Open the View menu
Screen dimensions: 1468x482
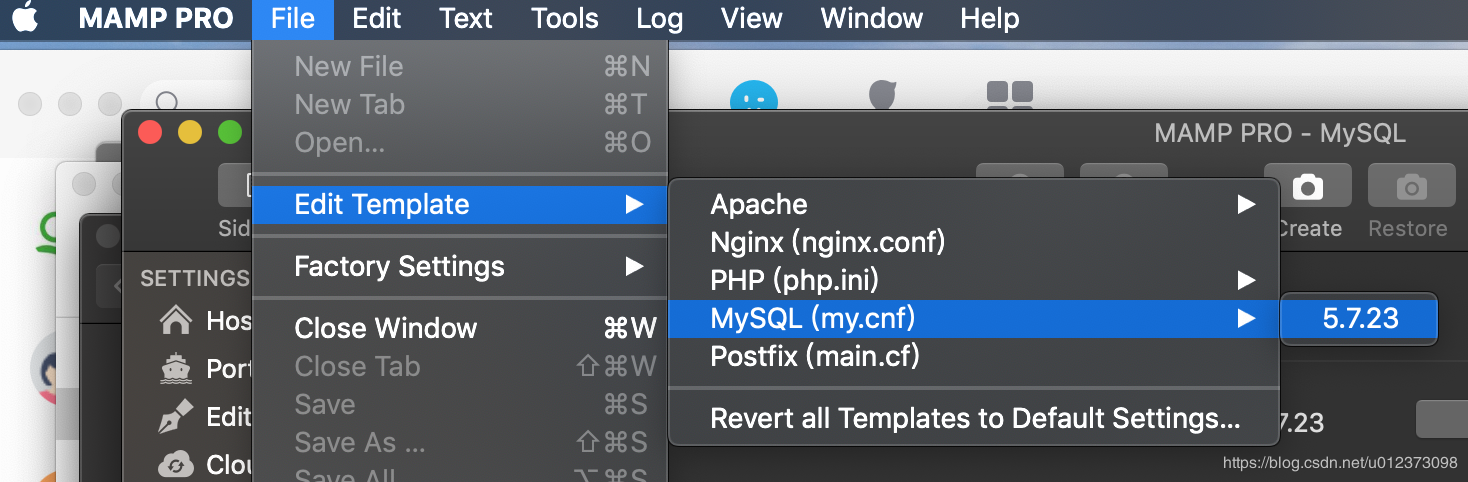[752, 18]
